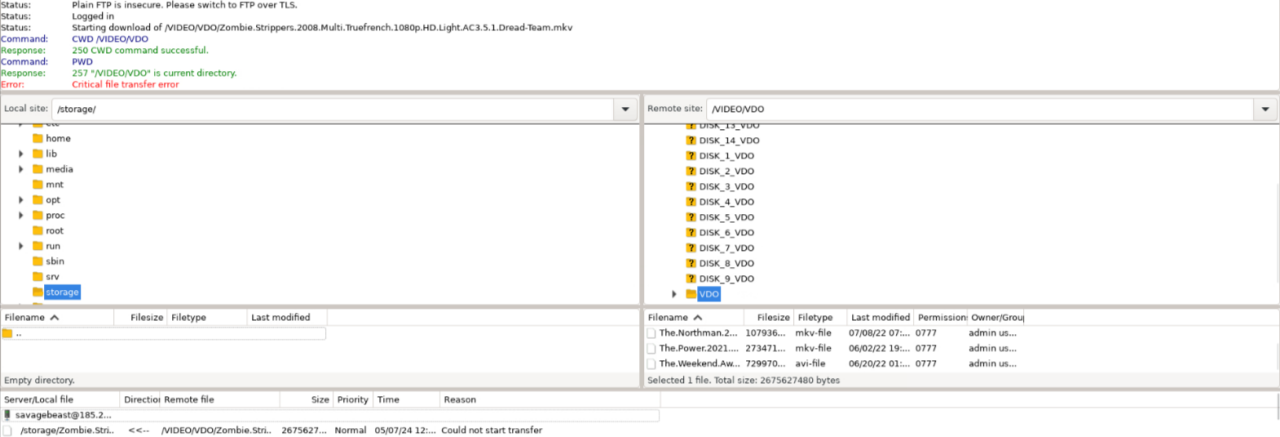Expand the VDO folder in remote tree
Screen dimensions: 1280x437
[674, 294]
